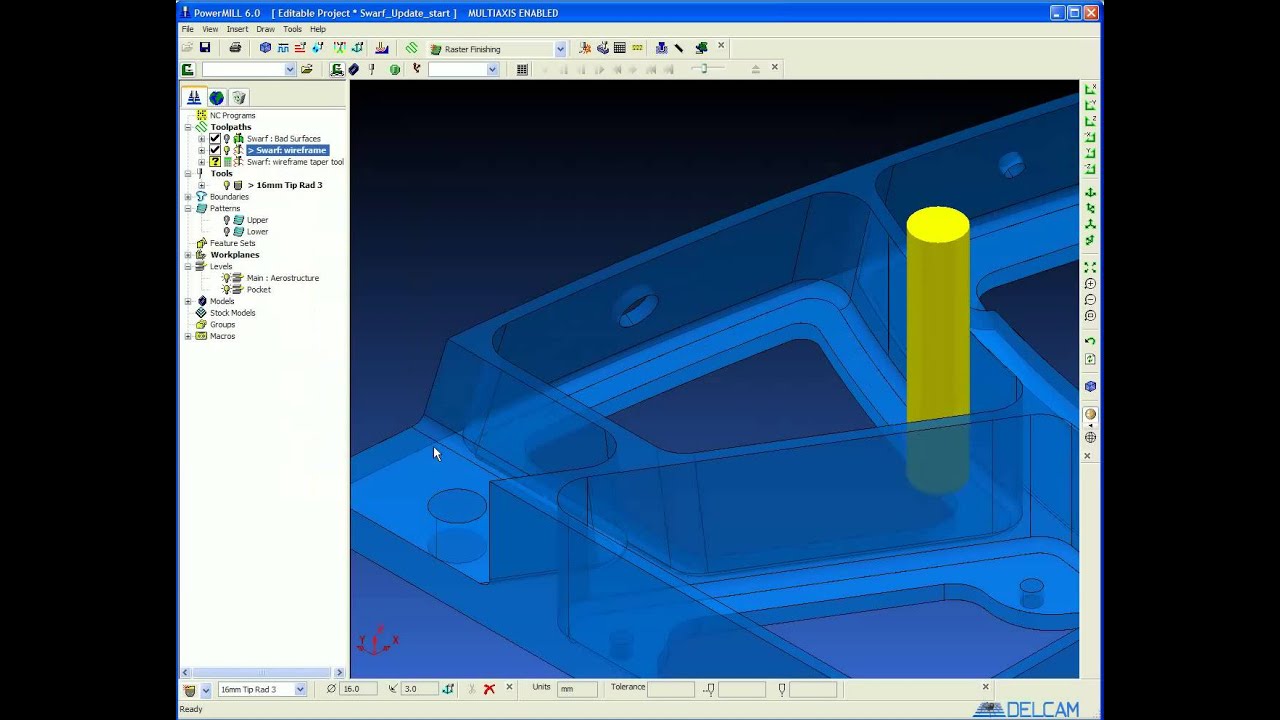The width and height of the screenshot is (1280, 720).
Task: Open the 16mm Tip Rad 3 tool dropdown
Action: tap(299, 689)
